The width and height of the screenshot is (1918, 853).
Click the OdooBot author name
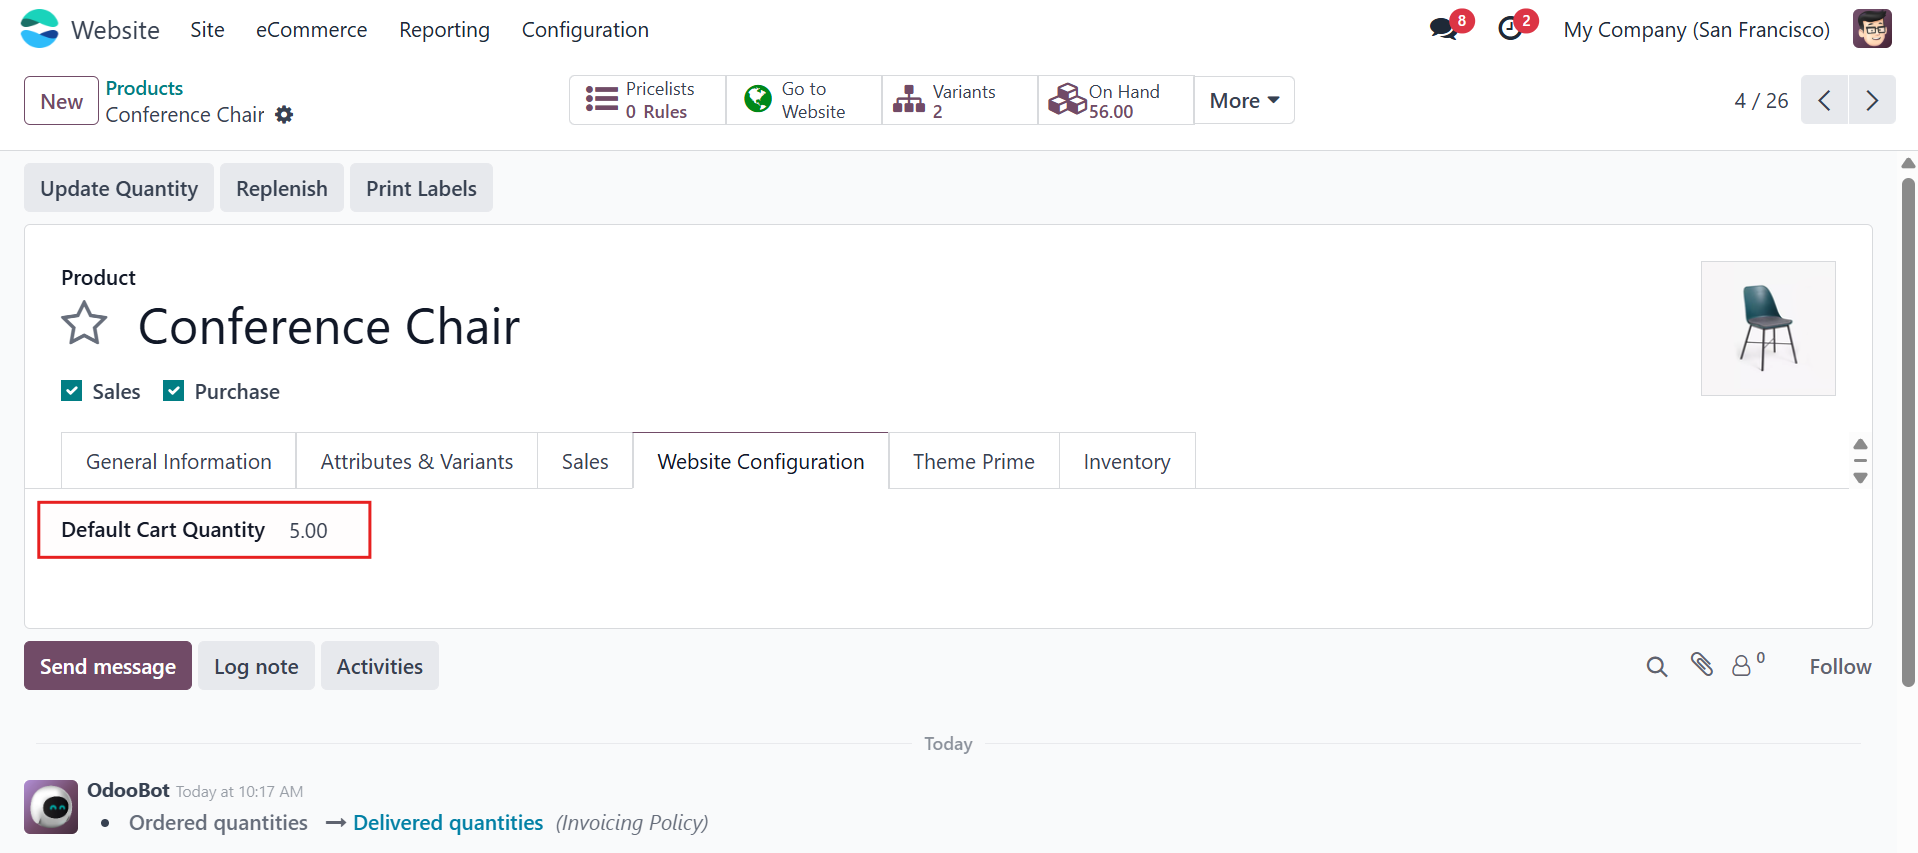[128, 790]
